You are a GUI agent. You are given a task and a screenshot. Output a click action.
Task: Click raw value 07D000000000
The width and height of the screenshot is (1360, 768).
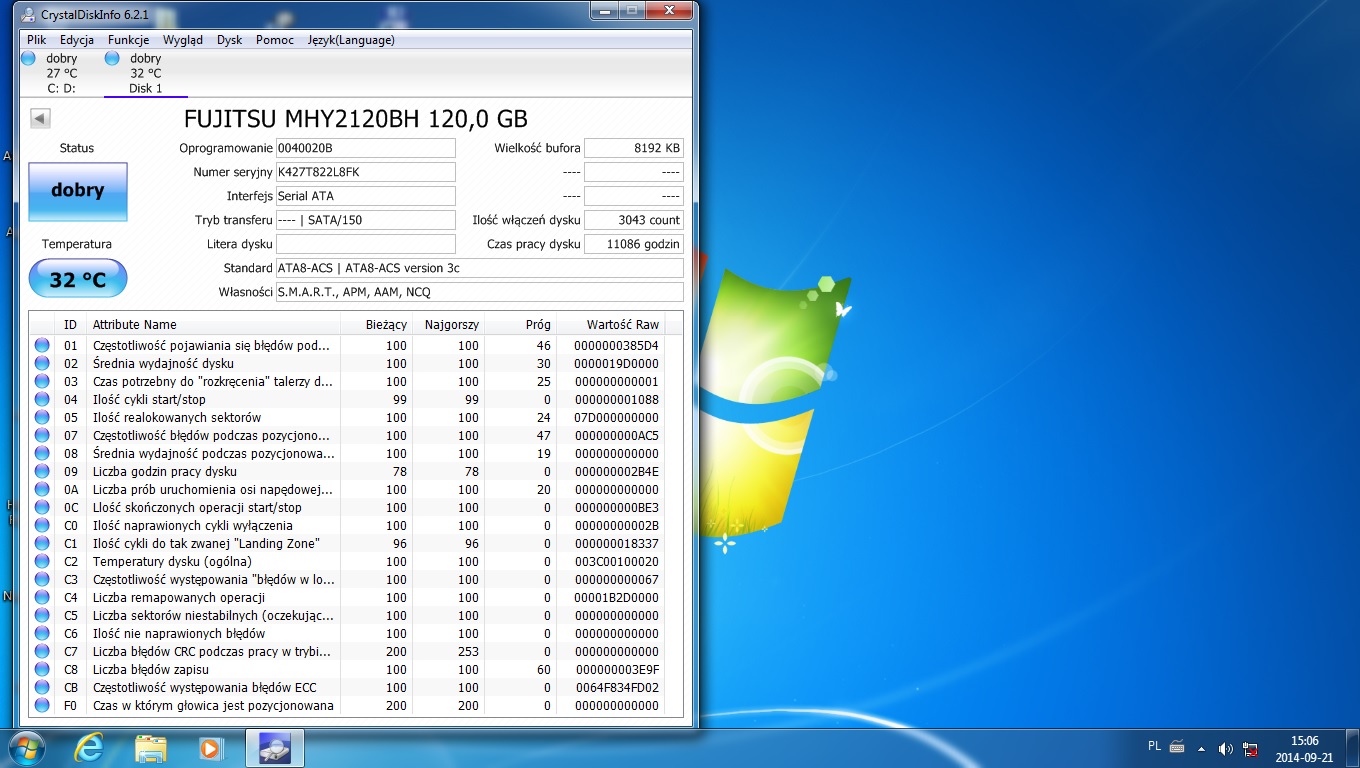click(x=616, y=417)
